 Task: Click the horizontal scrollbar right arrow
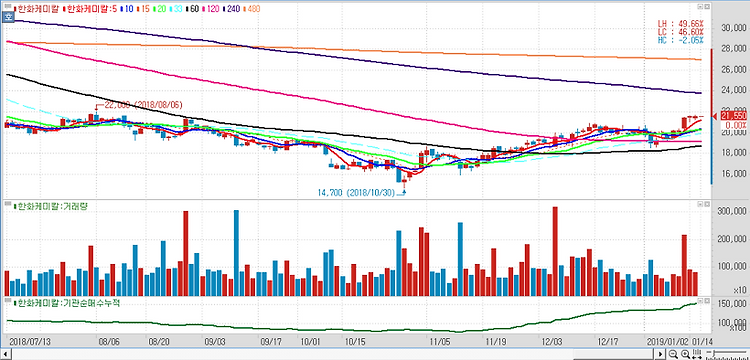click(661, 354)
